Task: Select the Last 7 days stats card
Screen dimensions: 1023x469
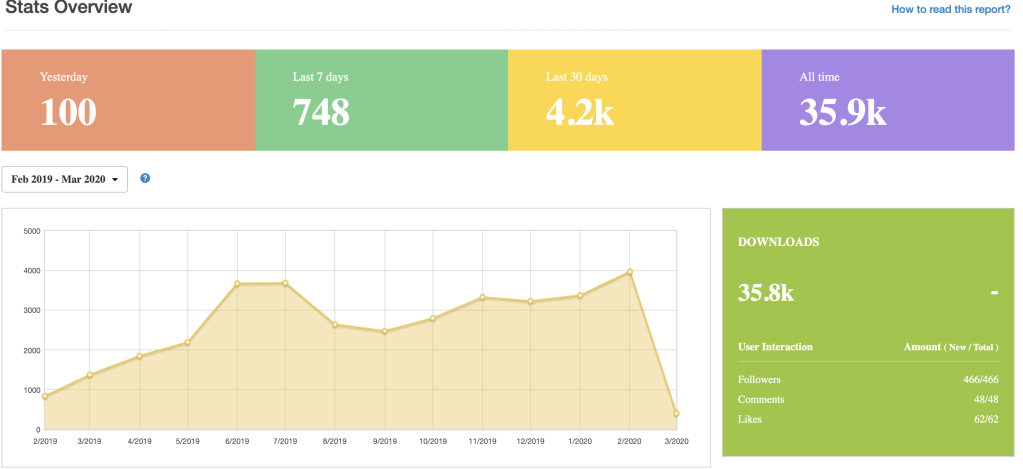Action: (x=381, y=100)
